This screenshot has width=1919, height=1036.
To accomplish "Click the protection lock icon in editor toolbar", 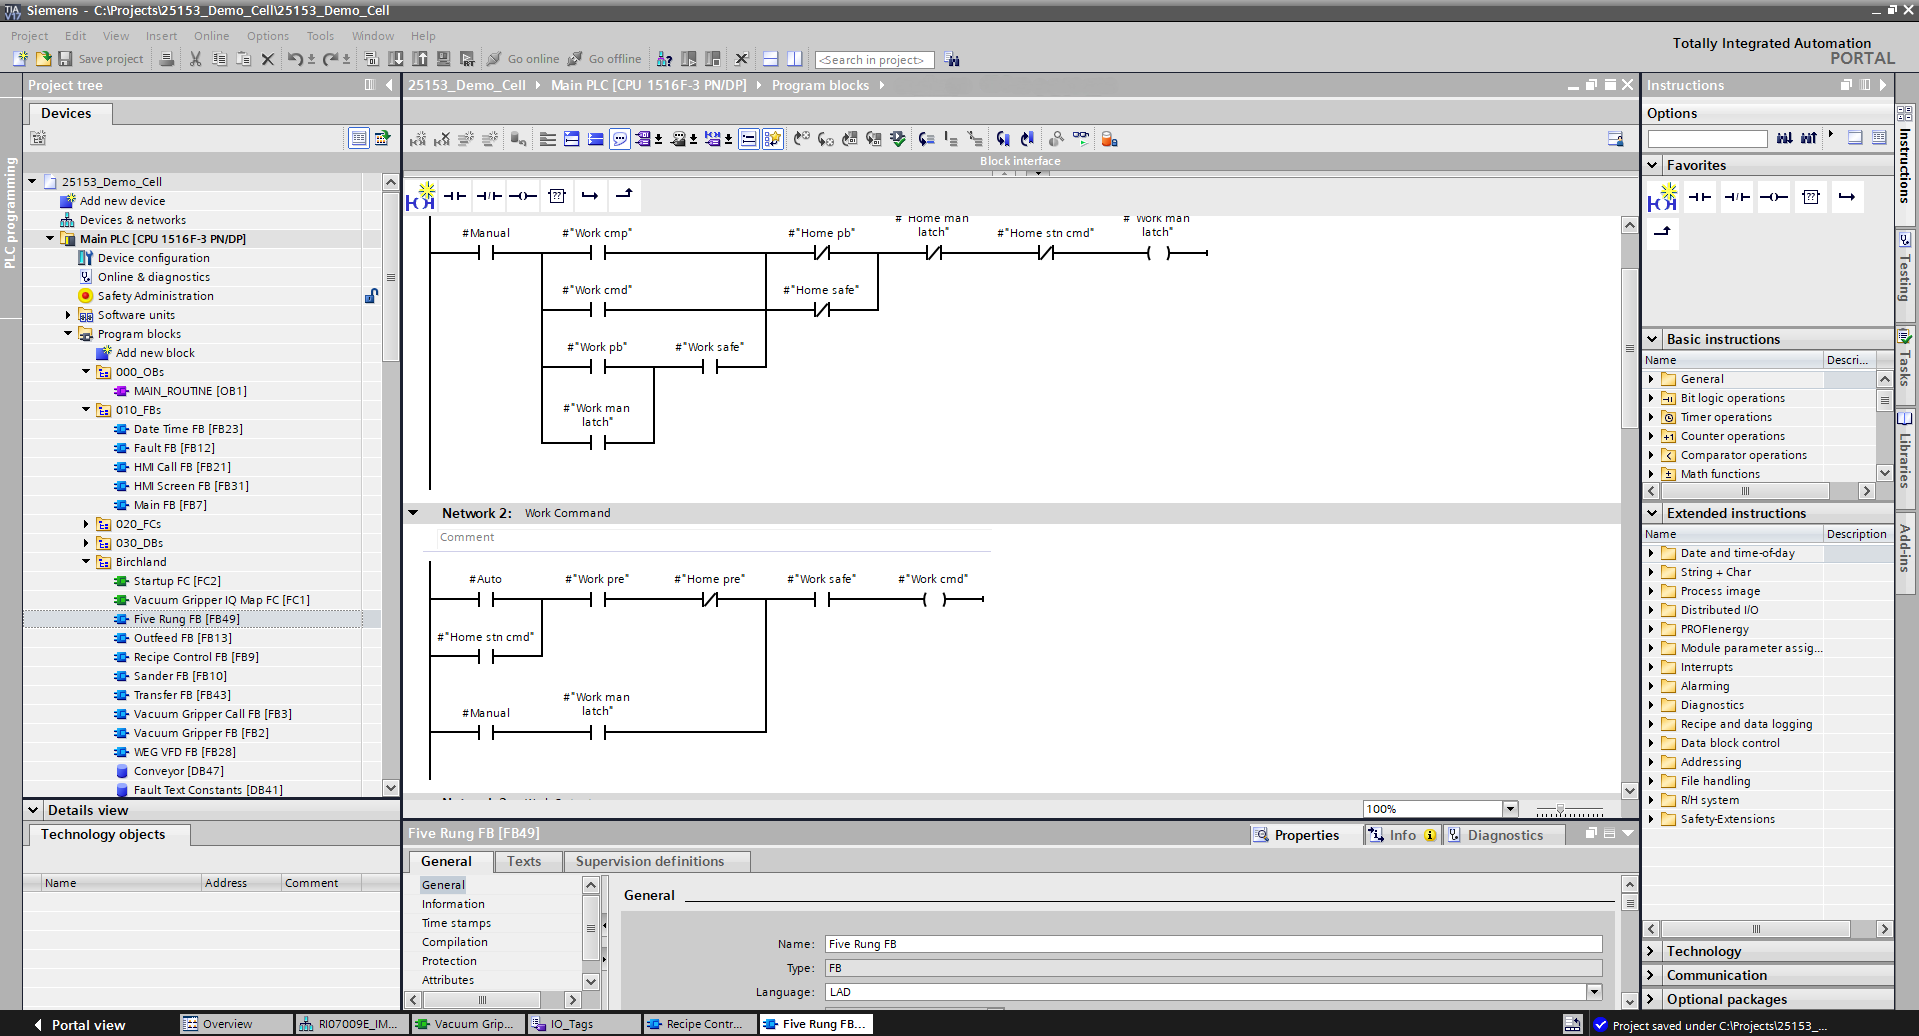I will [x=1109, y=139].
